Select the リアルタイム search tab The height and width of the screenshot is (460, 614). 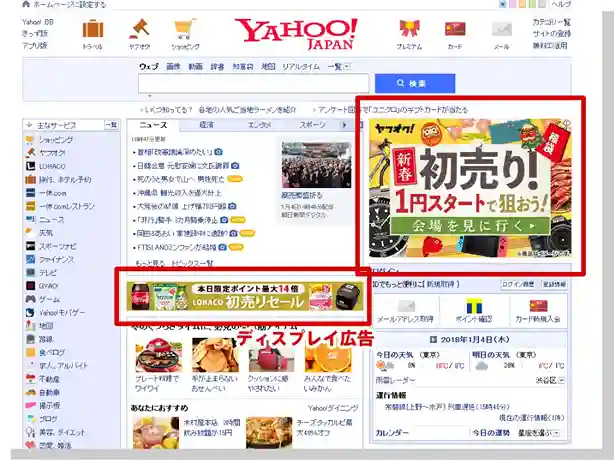coord(301,67)
